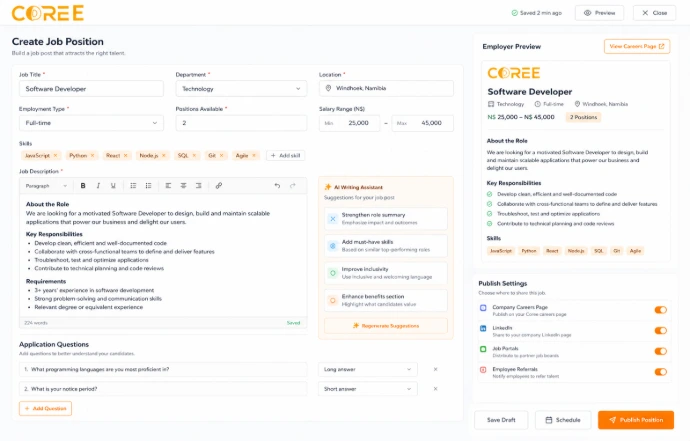Click the Schedule button
The height and width of the screenshot is (441, 690).
[563, 420]
